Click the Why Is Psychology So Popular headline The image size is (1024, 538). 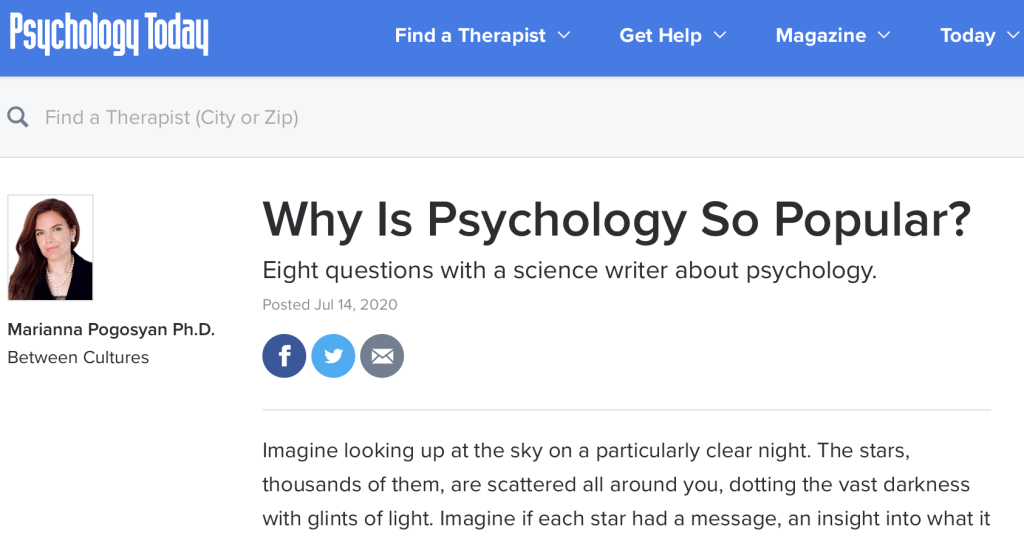(x=616, y=220)
